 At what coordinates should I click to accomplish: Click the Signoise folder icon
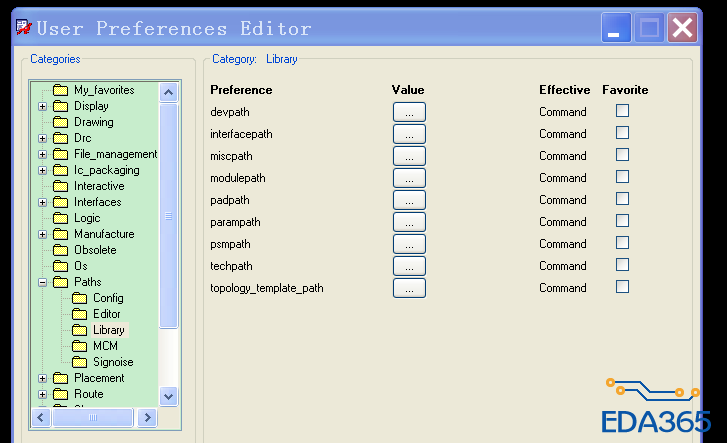(x=80, y=362)
